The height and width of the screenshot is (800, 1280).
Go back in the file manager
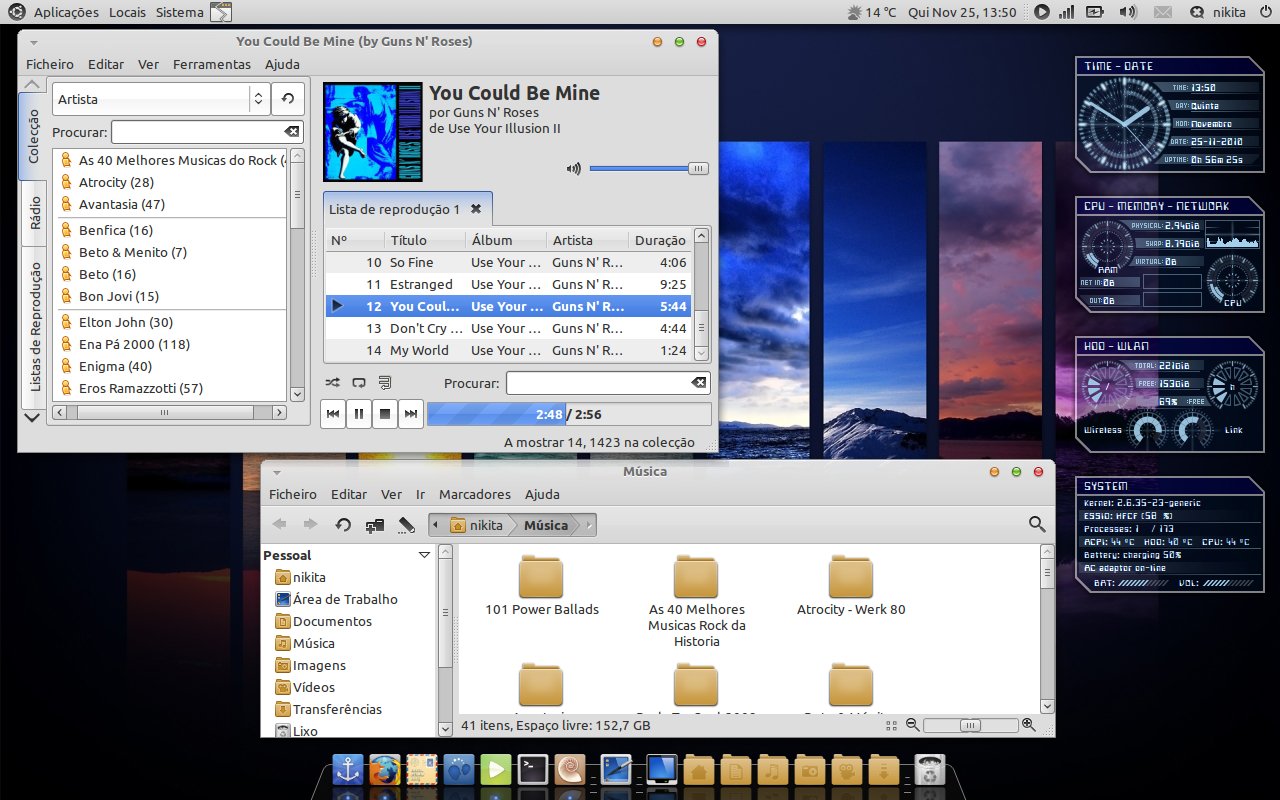point(279,524)
